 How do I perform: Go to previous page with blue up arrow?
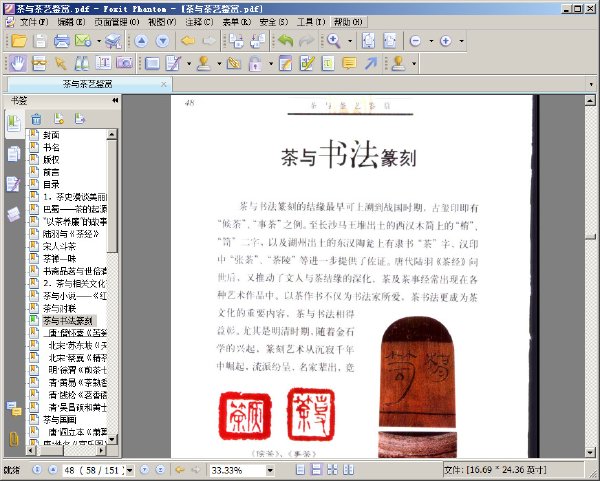[141, 41]
